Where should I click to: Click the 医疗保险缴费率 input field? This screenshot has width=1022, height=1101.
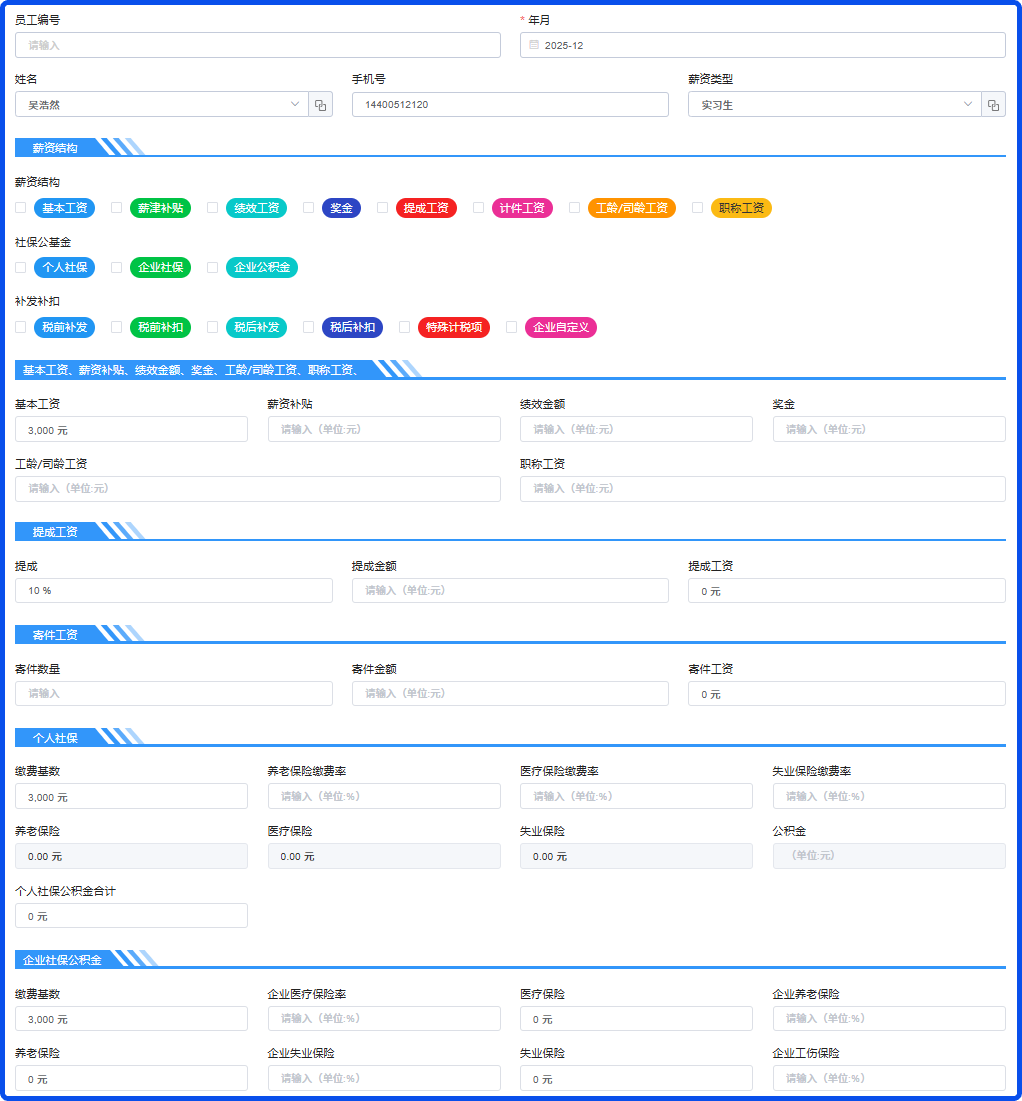636,797
